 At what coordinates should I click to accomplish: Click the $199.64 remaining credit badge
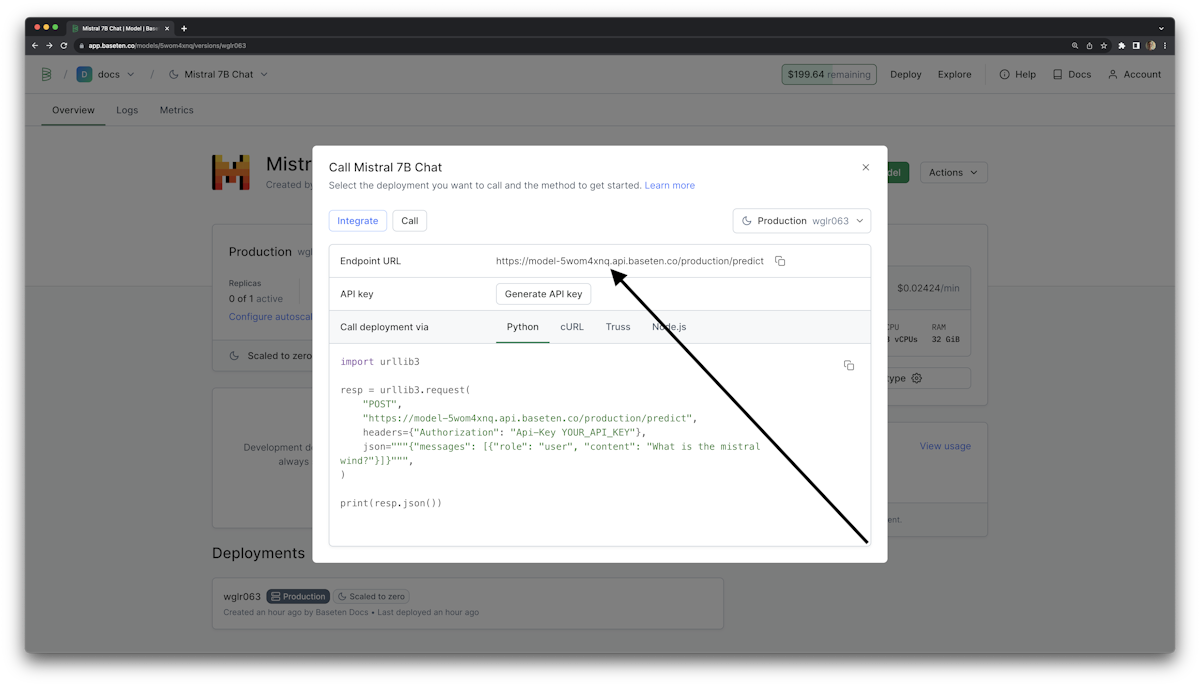829,74
